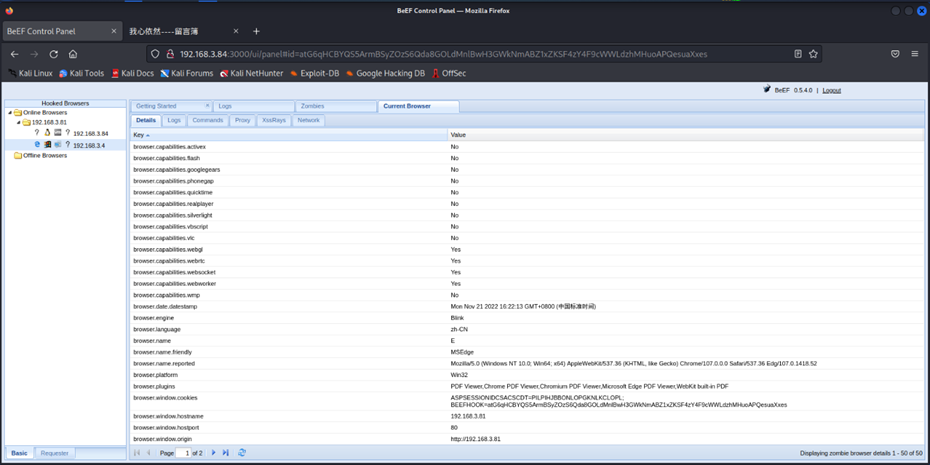Switch to the Requester view tab
The height and width of the screenshot is (465, 930).
click(55, 453)
